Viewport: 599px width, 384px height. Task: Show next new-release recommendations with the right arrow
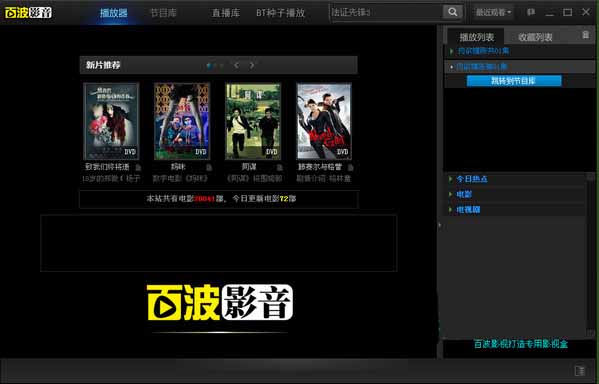(252, 65)
